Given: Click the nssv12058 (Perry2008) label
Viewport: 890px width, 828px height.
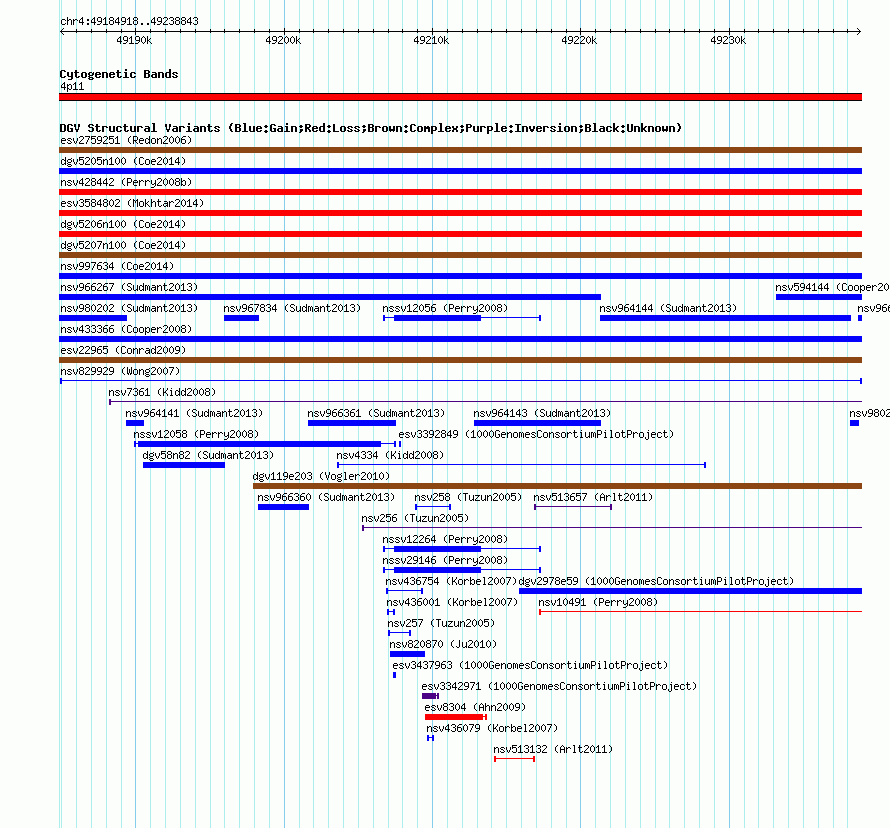Looking at the screenshot, I should click(196, 434).
